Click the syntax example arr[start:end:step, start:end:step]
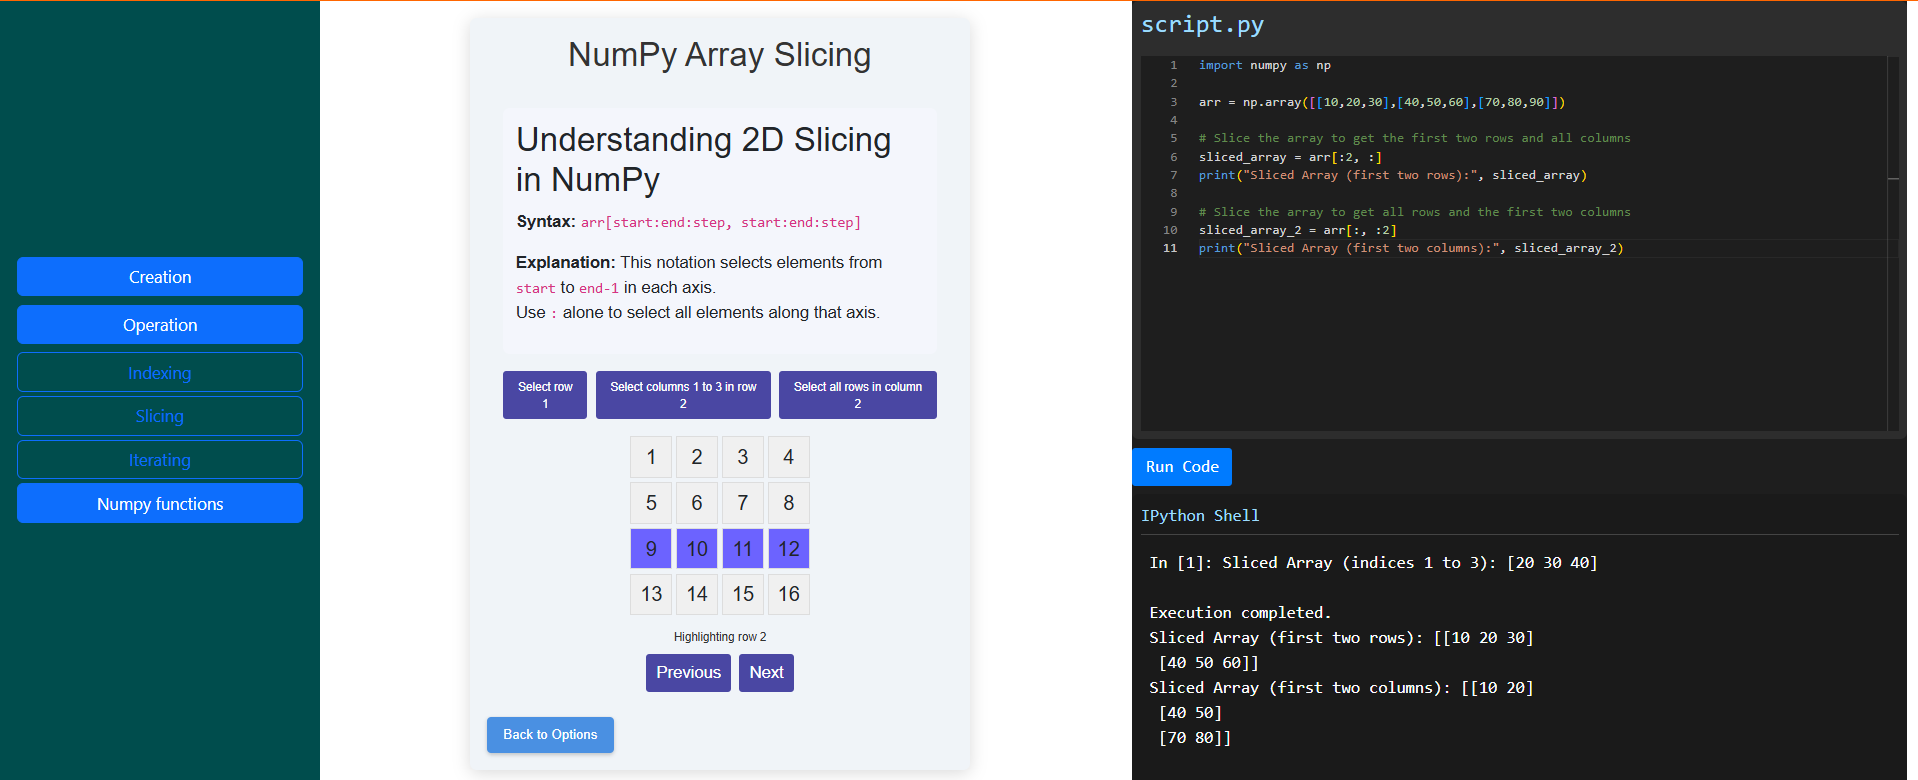 (721, 223)
